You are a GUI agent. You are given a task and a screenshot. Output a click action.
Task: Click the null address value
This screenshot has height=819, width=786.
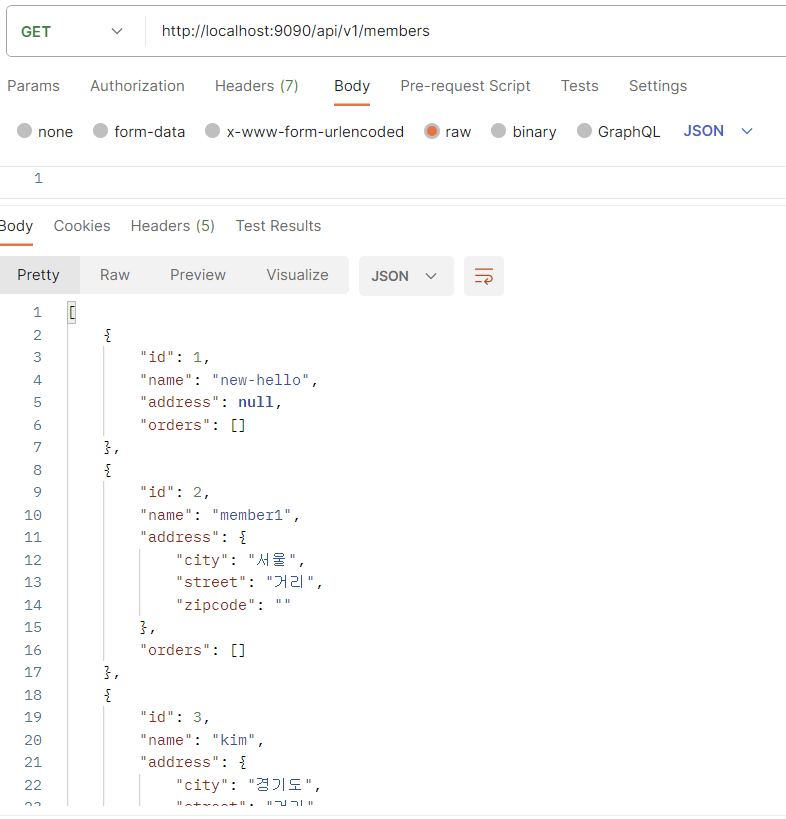256,403
